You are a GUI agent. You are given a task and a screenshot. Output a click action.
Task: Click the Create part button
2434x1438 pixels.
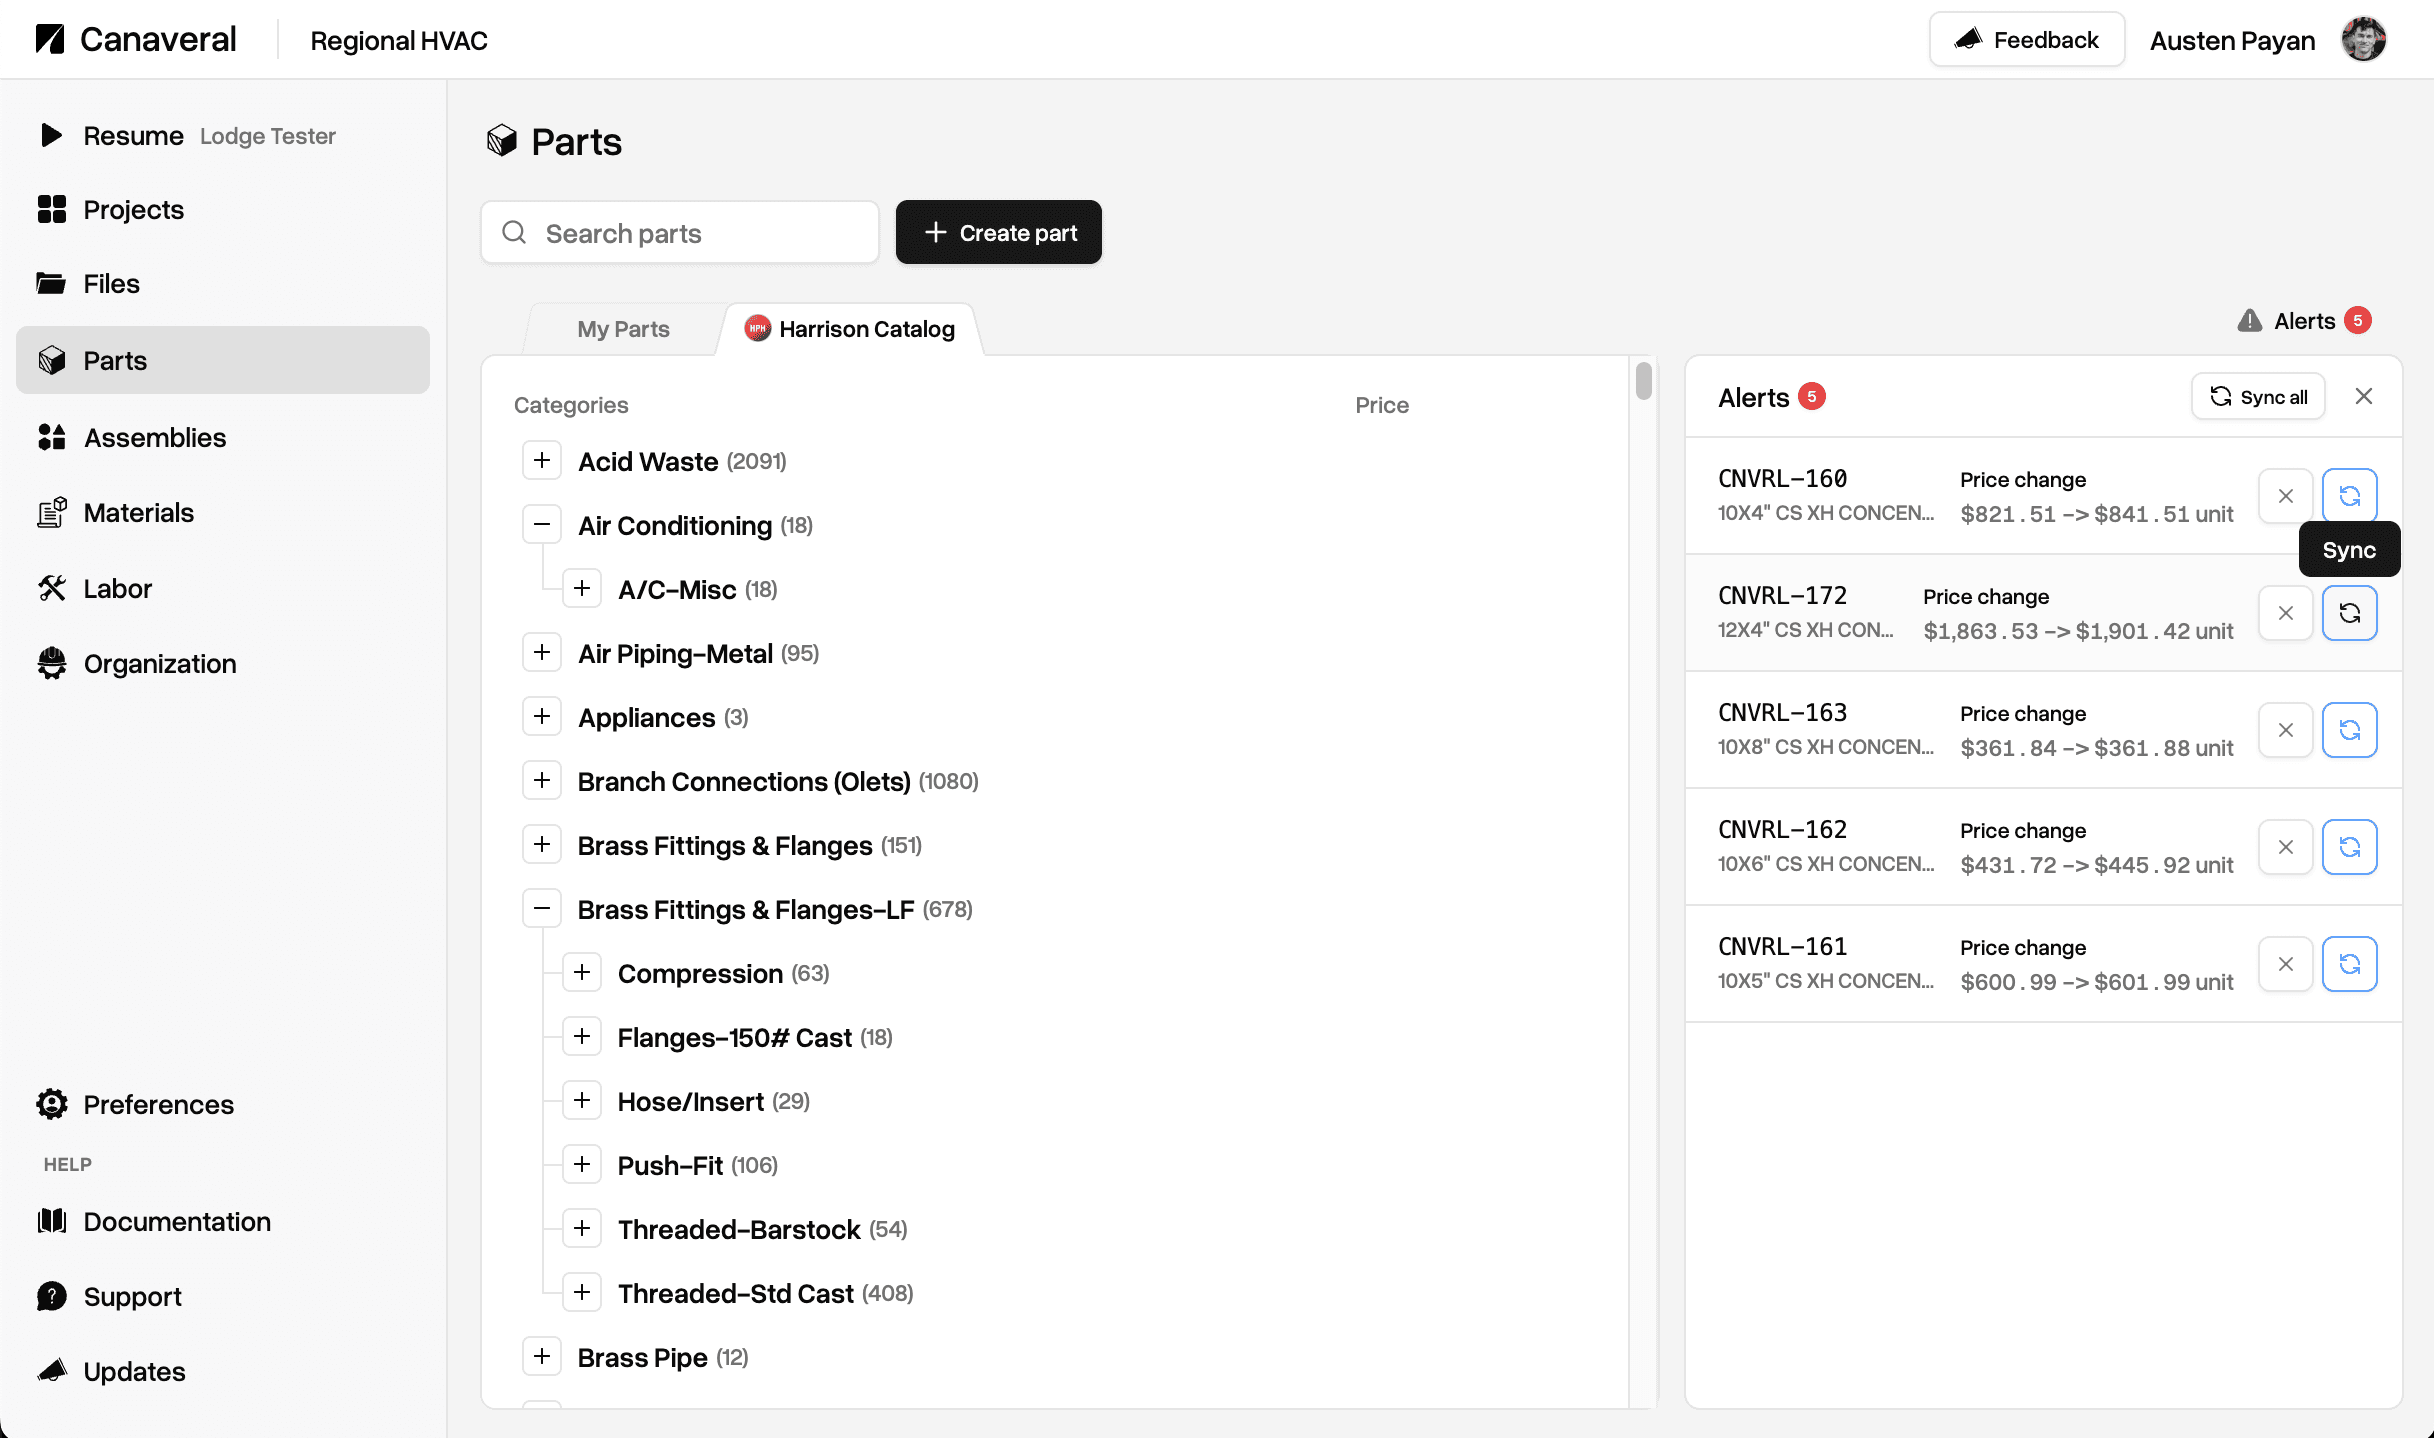click(x=999, y=232)
